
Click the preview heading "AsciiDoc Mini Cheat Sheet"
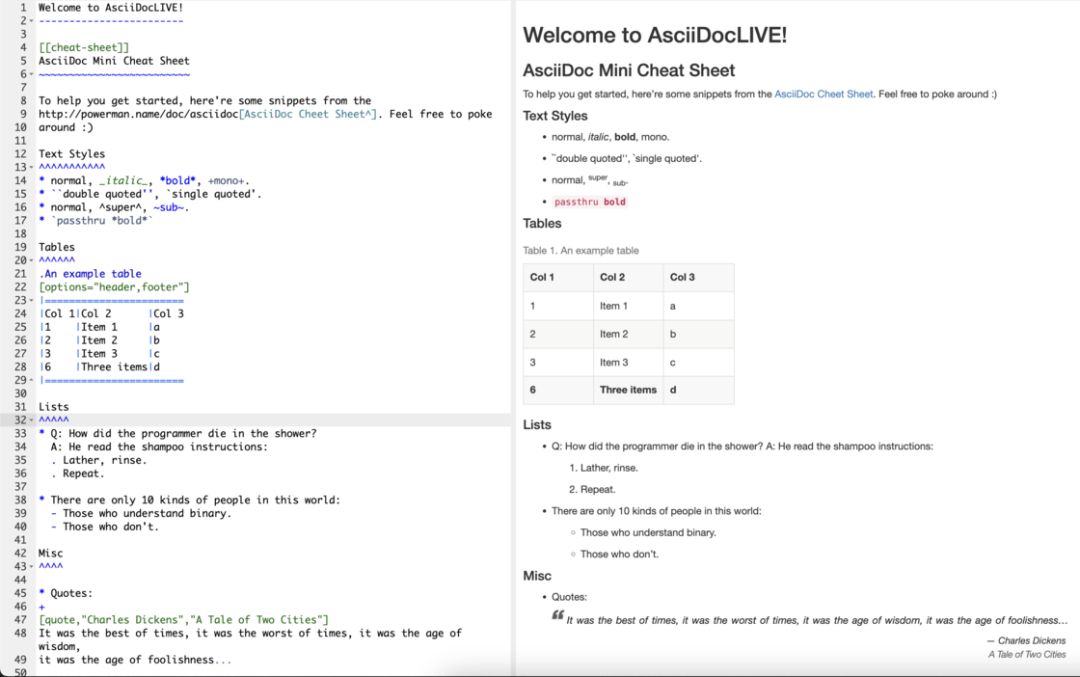coord(628,70)
